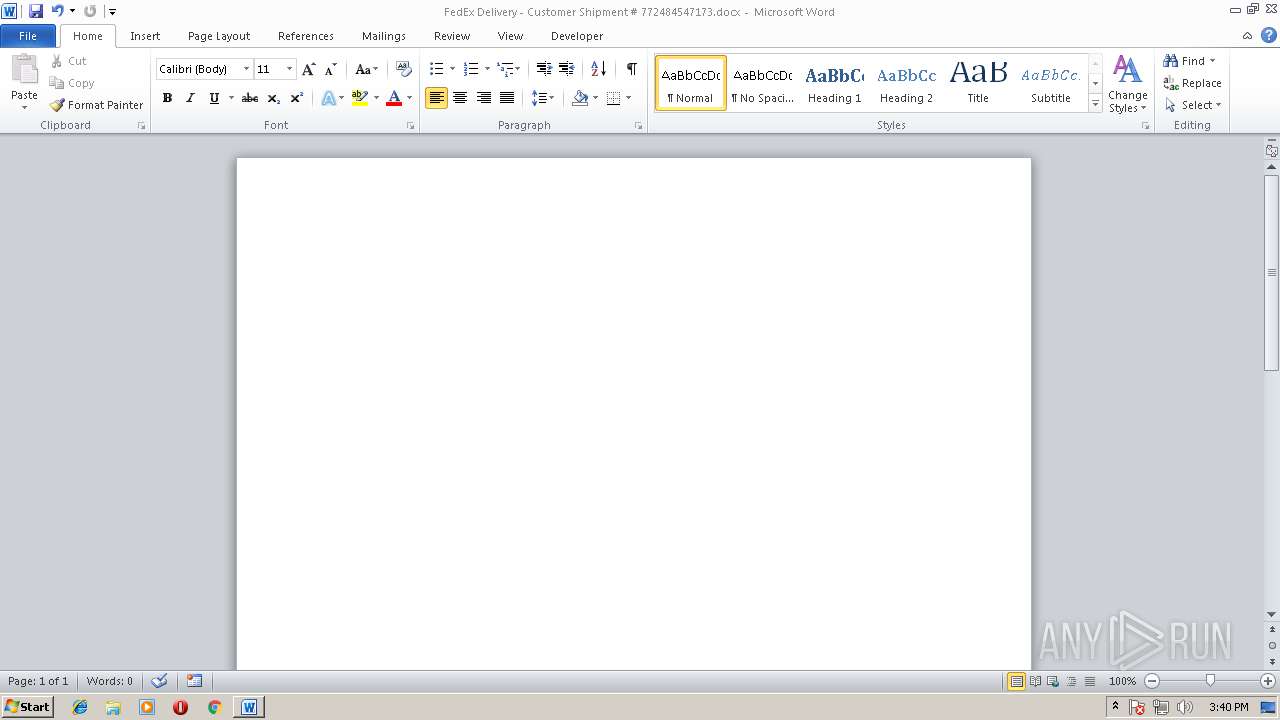
Task: Switch to the References tab
Action: 306,36
